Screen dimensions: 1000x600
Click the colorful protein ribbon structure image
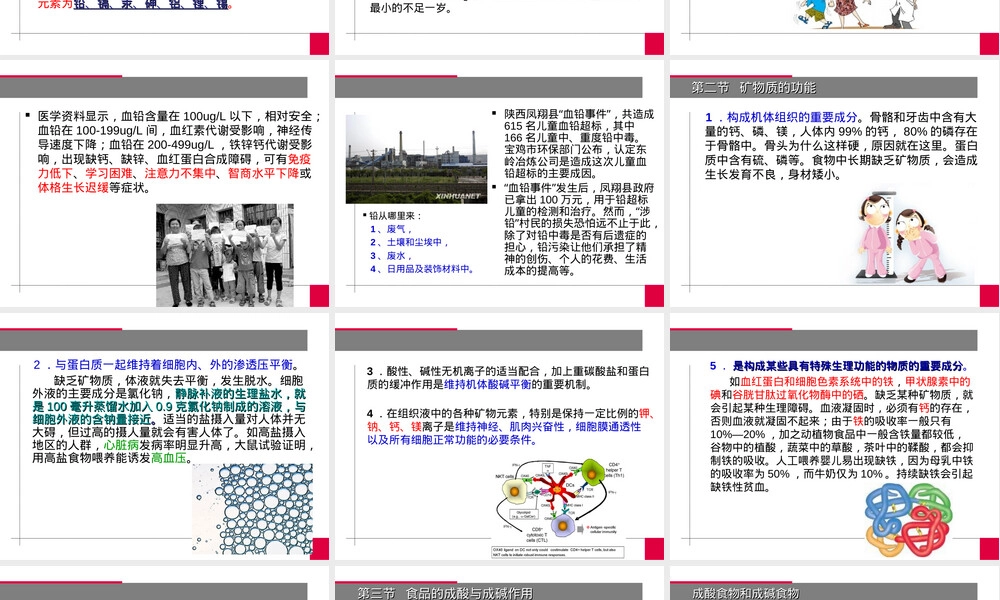[x=910, y=520]
